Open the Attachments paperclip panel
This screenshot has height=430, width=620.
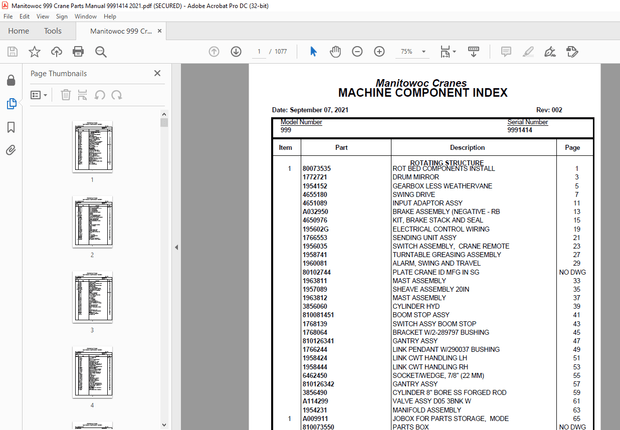pyautogui.click(x=11, y=150)
